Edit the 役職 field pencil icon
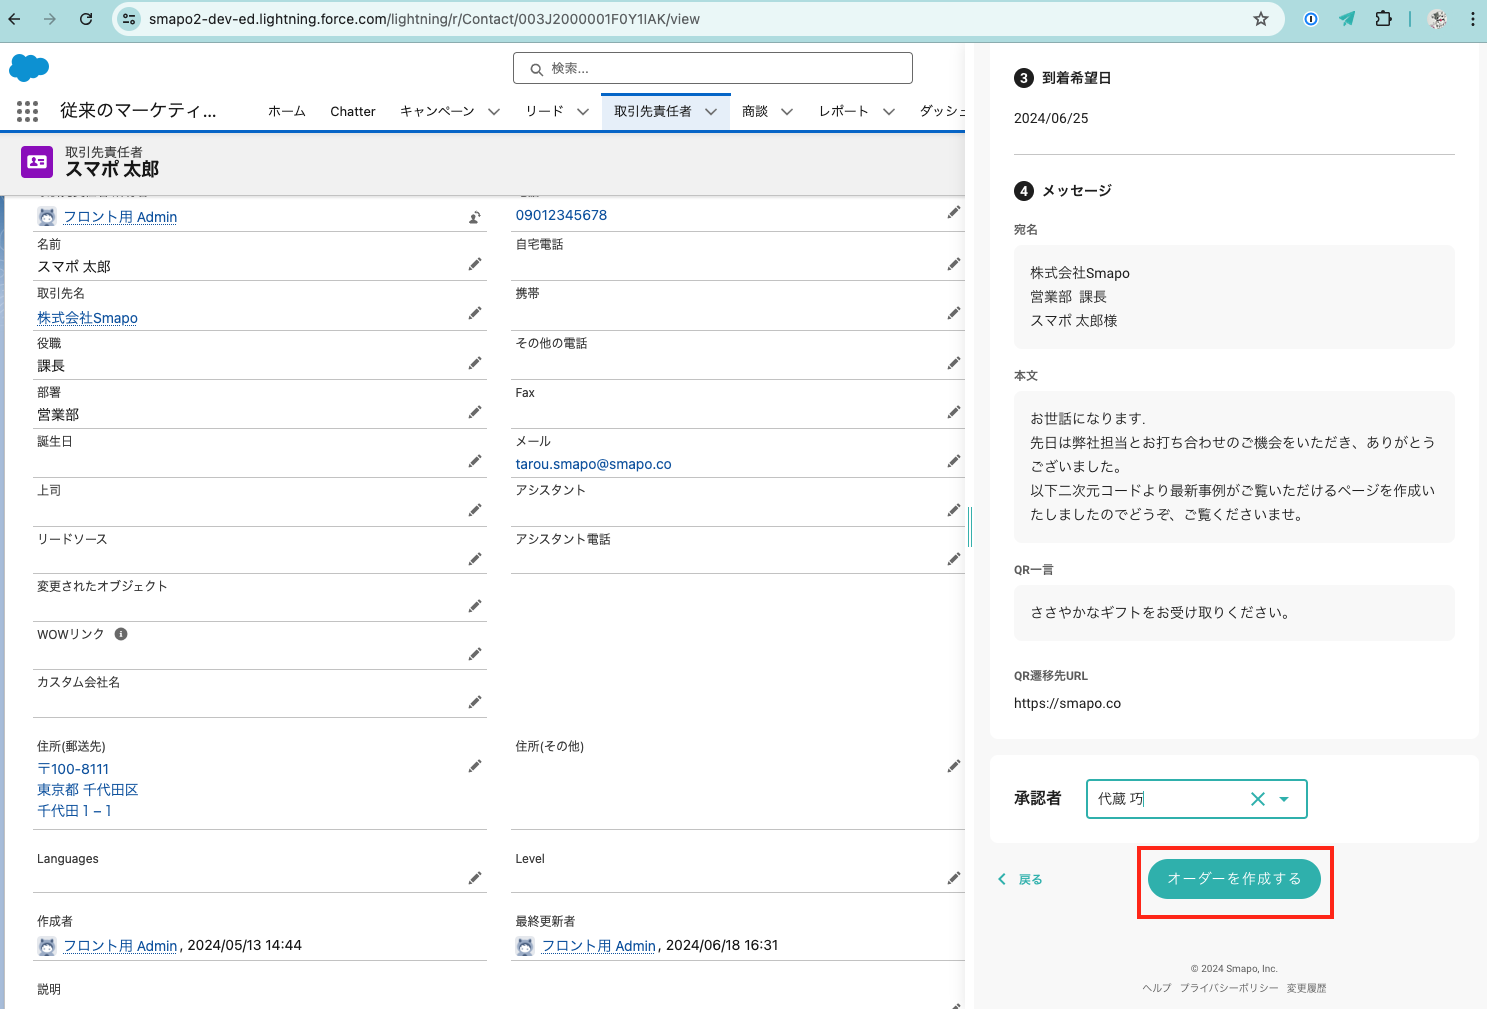The image size is (1487, 1009). [475, 363]
